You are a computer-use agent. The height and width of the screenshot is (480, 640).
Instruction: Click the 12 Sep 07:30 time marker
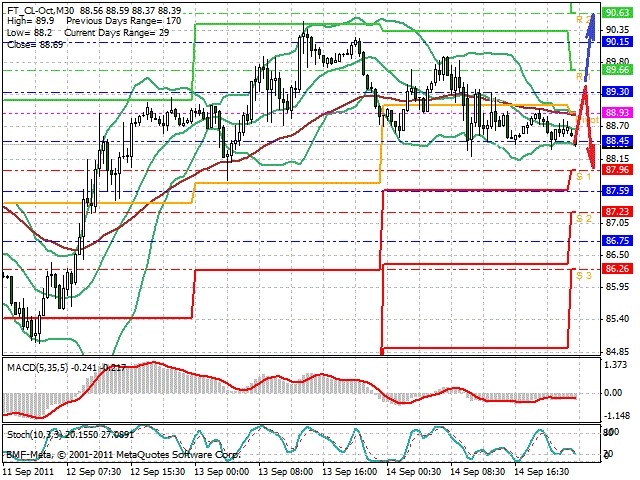(94, 472)
